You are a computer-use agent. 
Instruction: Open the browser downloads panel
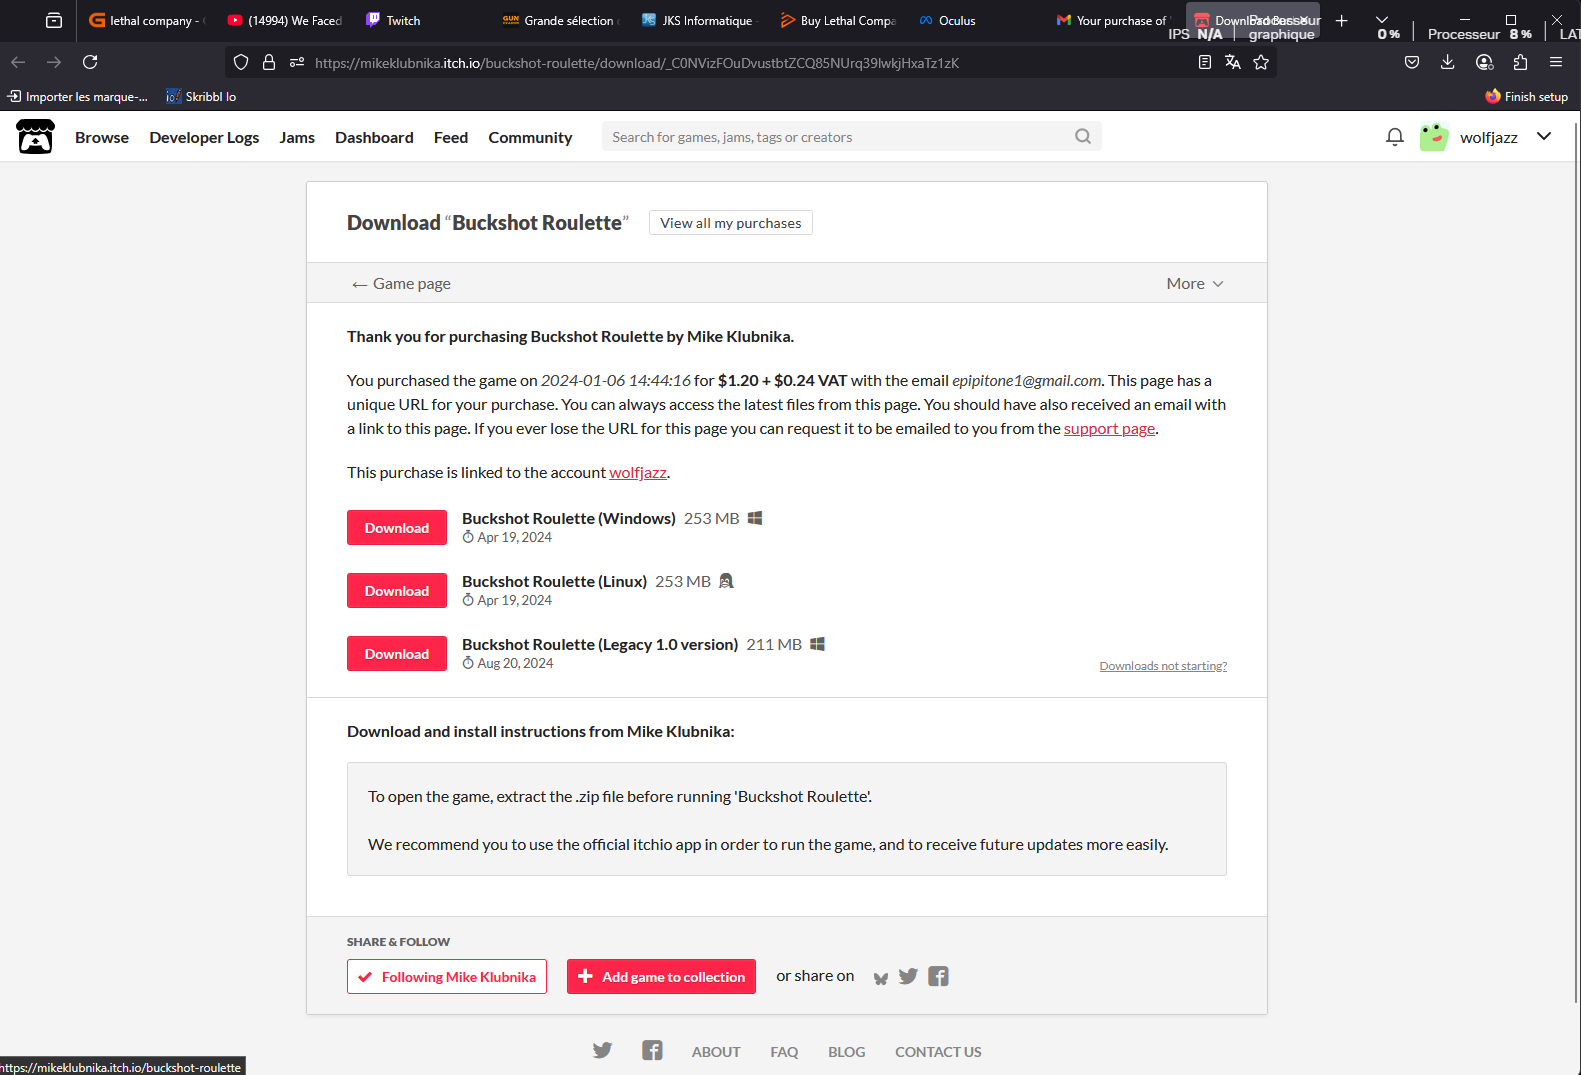click(x=1447, y=62)
